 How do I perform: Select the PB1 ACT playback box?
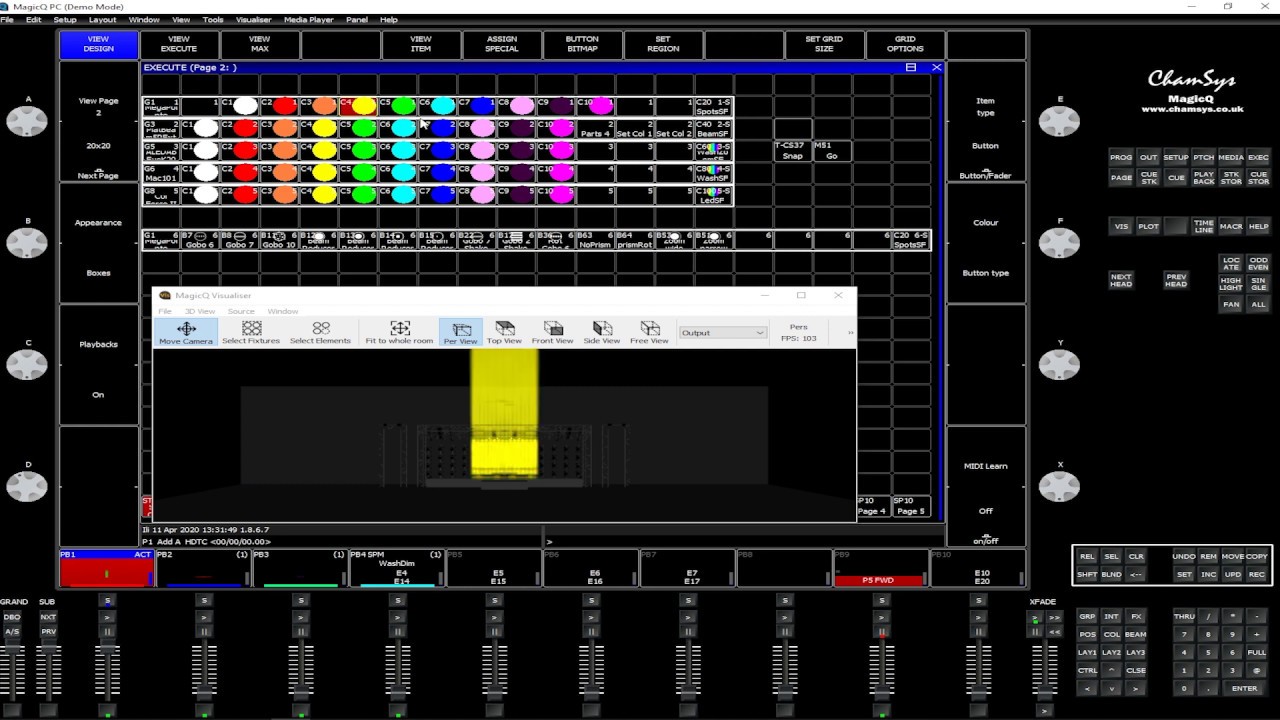tap(107, 568)
